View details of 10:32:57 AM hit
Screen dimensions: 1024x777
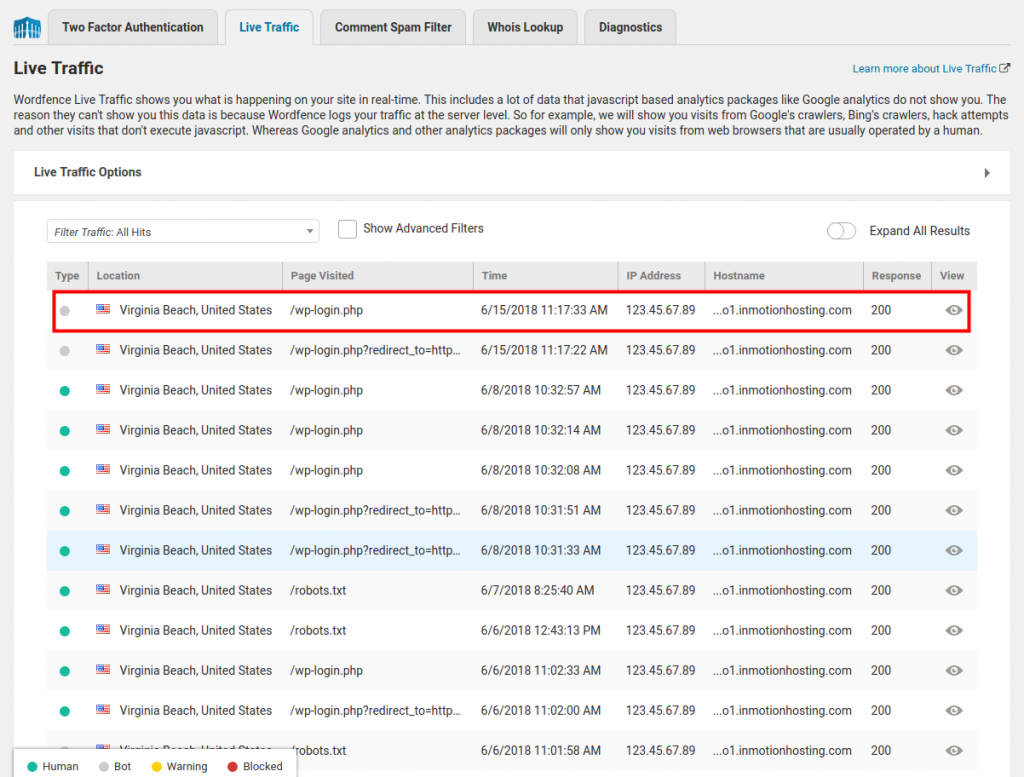[953, 390]
